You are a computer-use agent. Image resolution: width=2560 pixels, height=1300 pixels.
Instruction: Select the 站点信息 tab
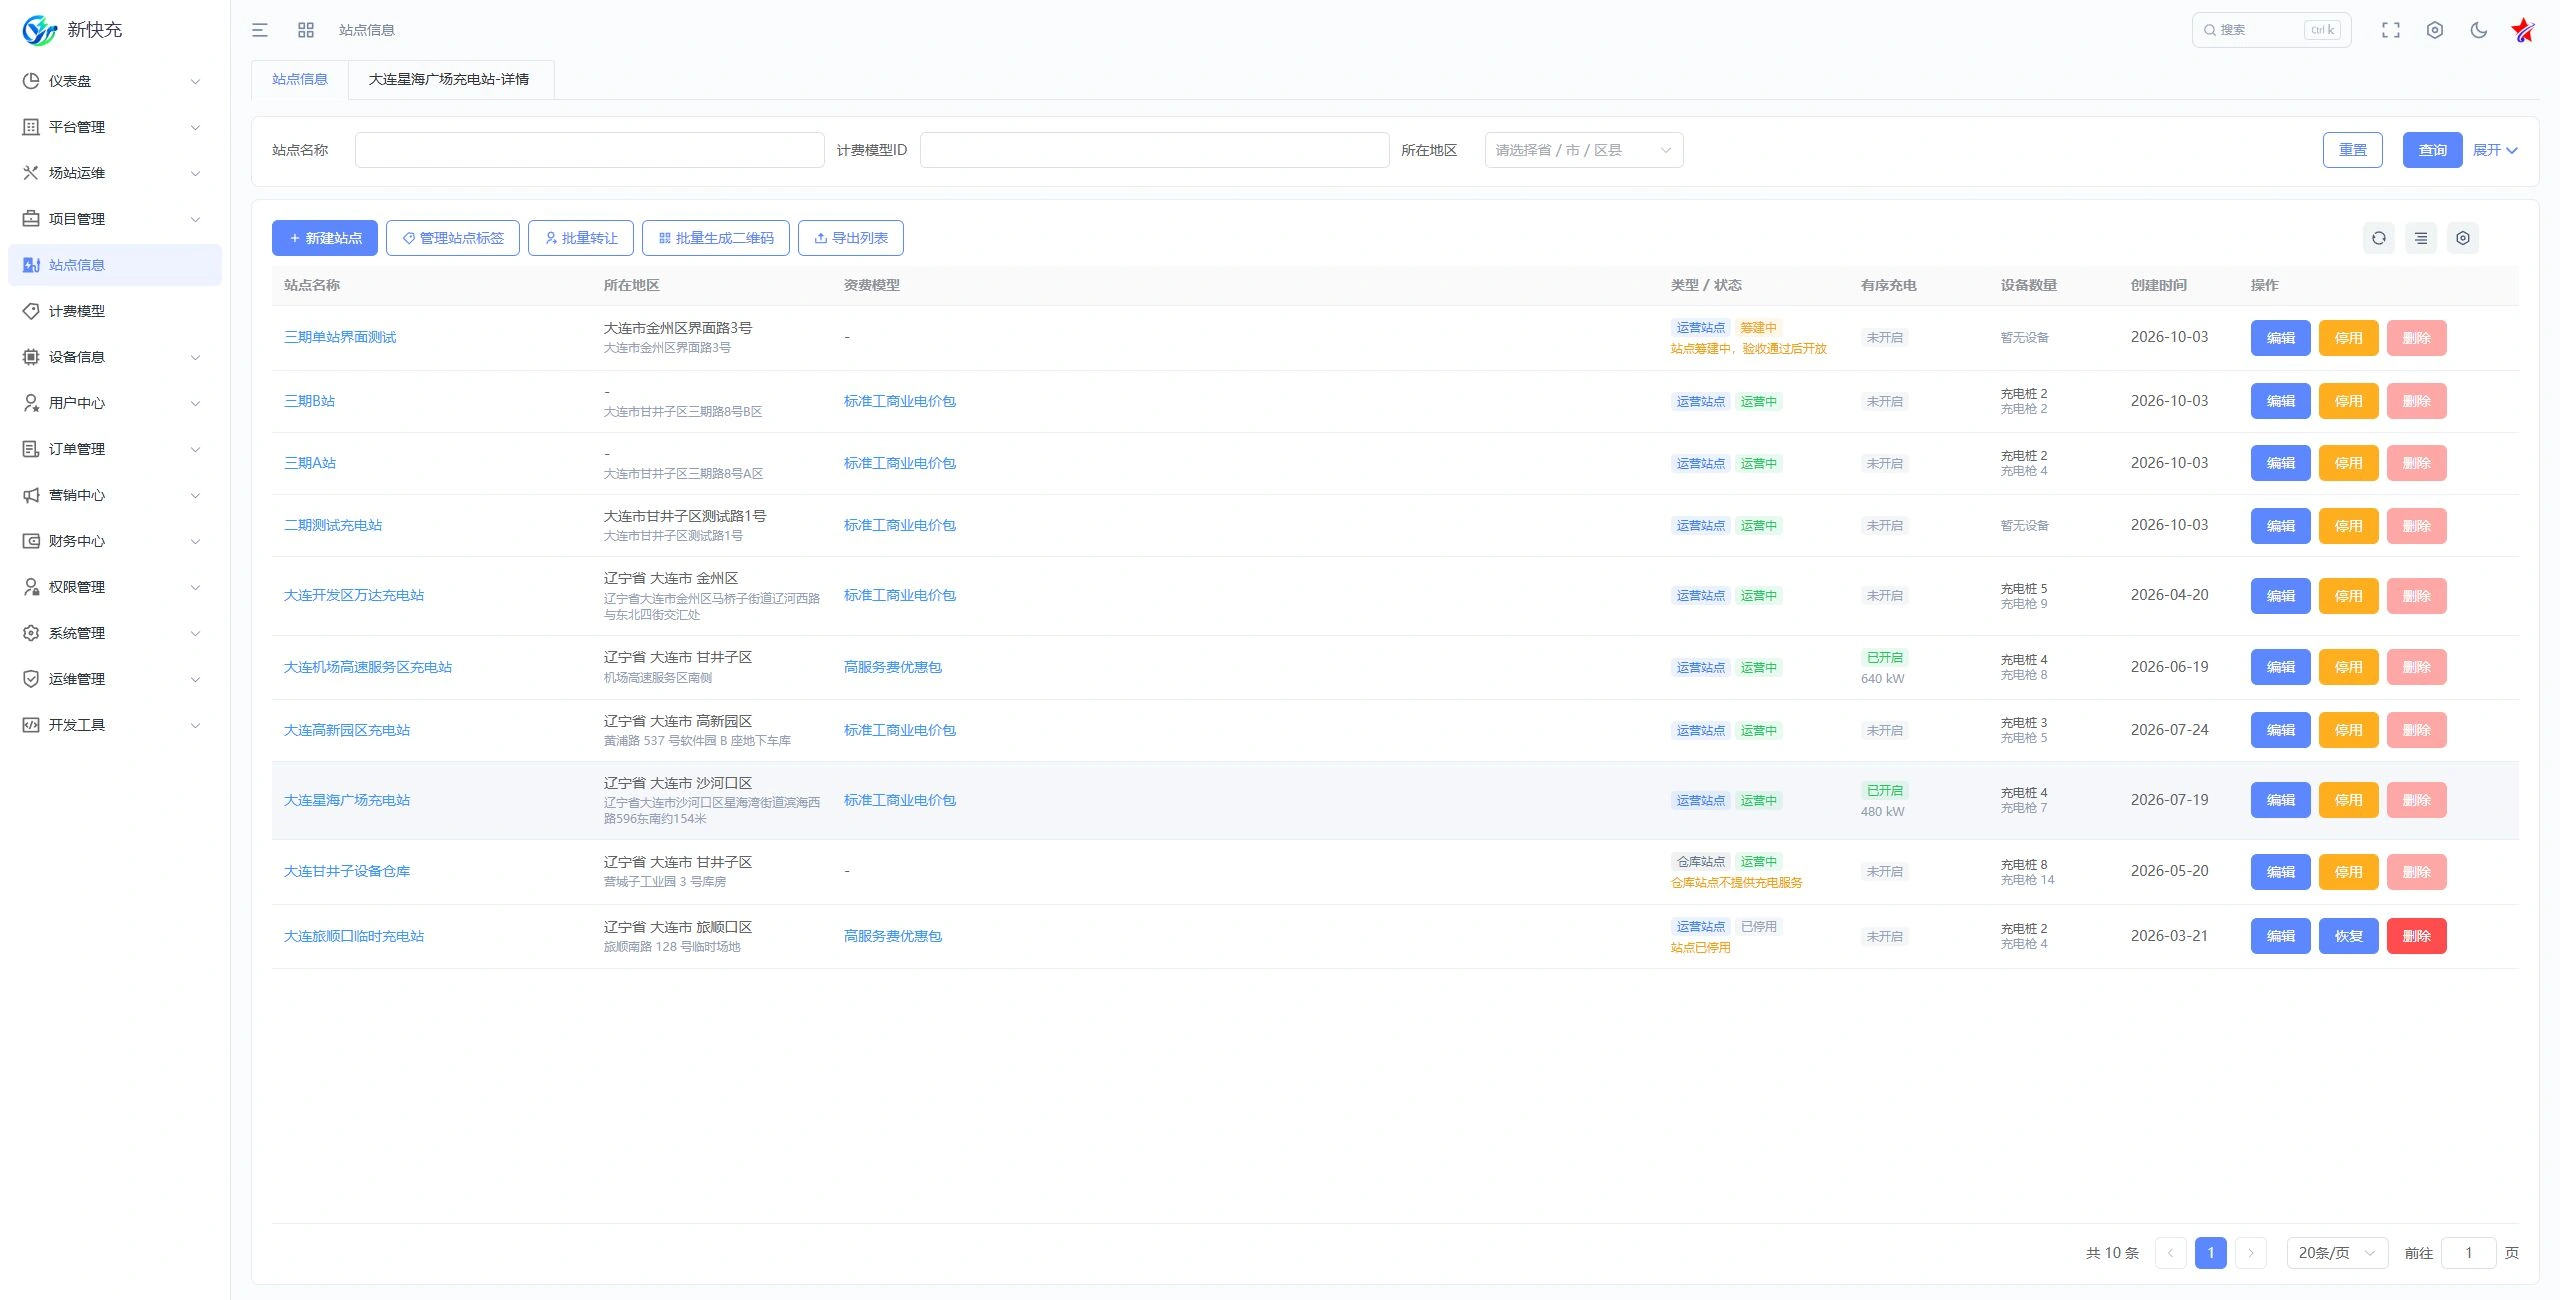(300, 79)
